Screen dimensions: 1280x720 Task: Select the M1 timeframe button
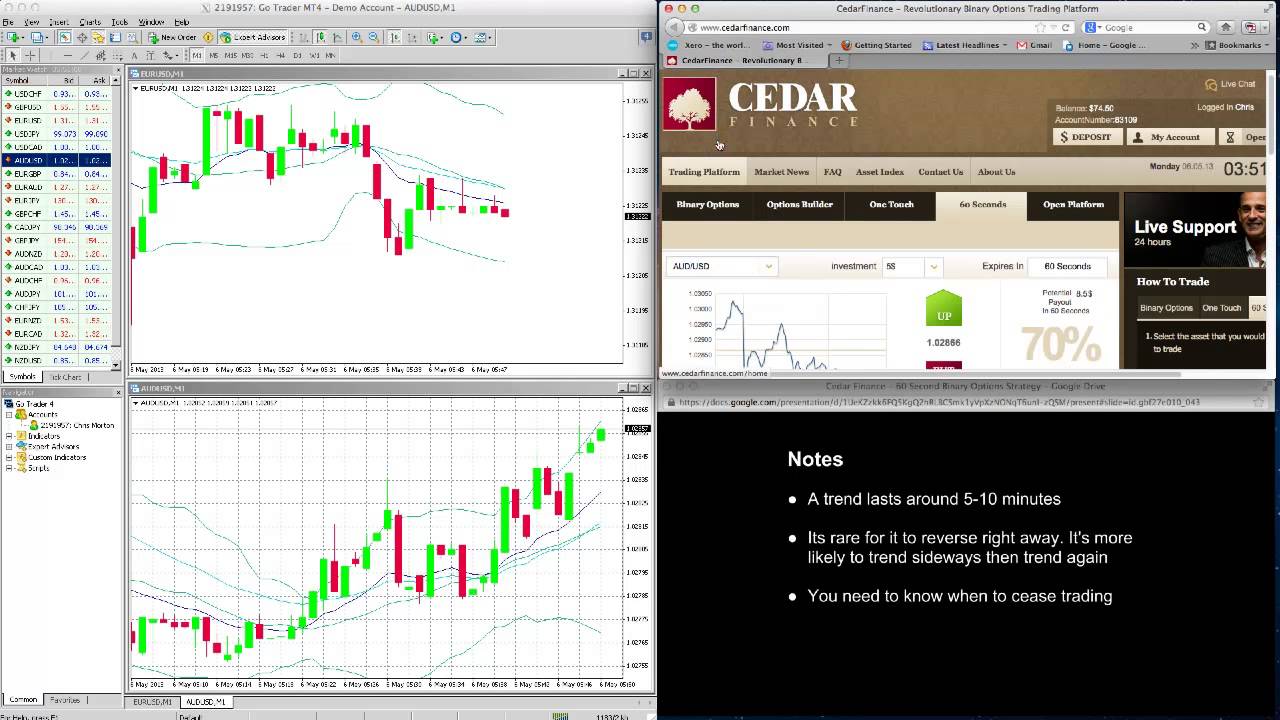197,55
